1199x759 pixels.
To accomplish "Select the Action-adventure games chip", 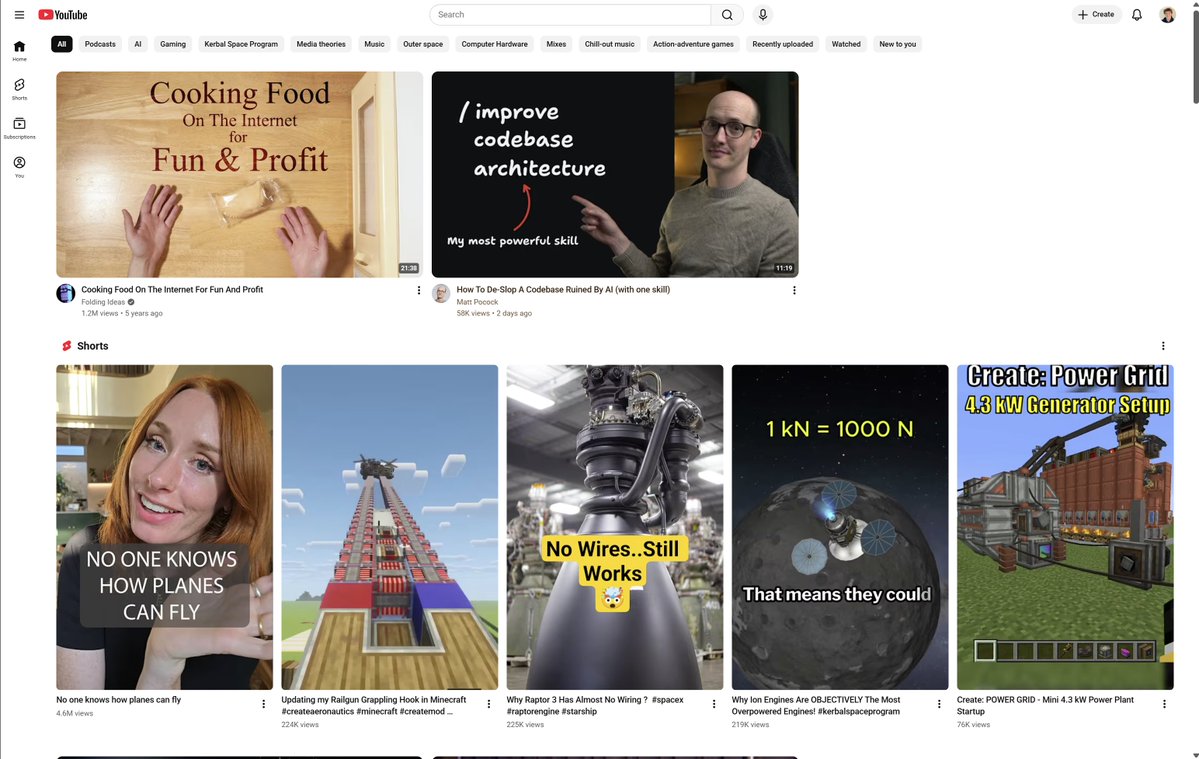I will [693, 44].
